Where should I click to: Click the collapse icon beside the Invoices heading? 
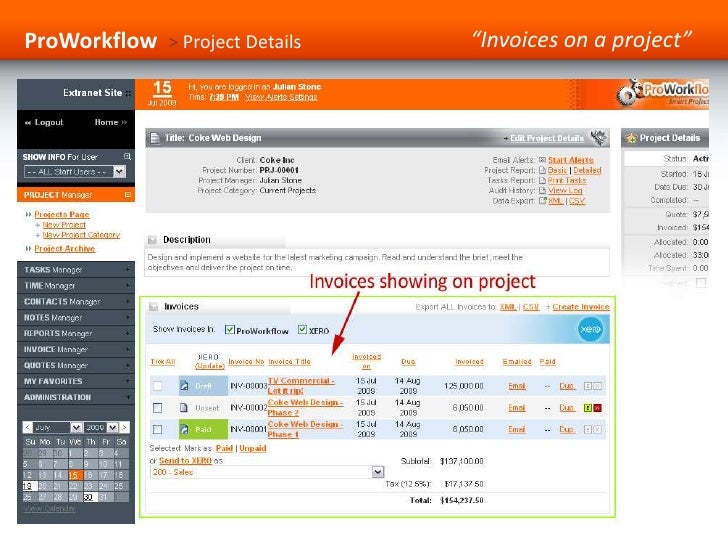(153, 307)
